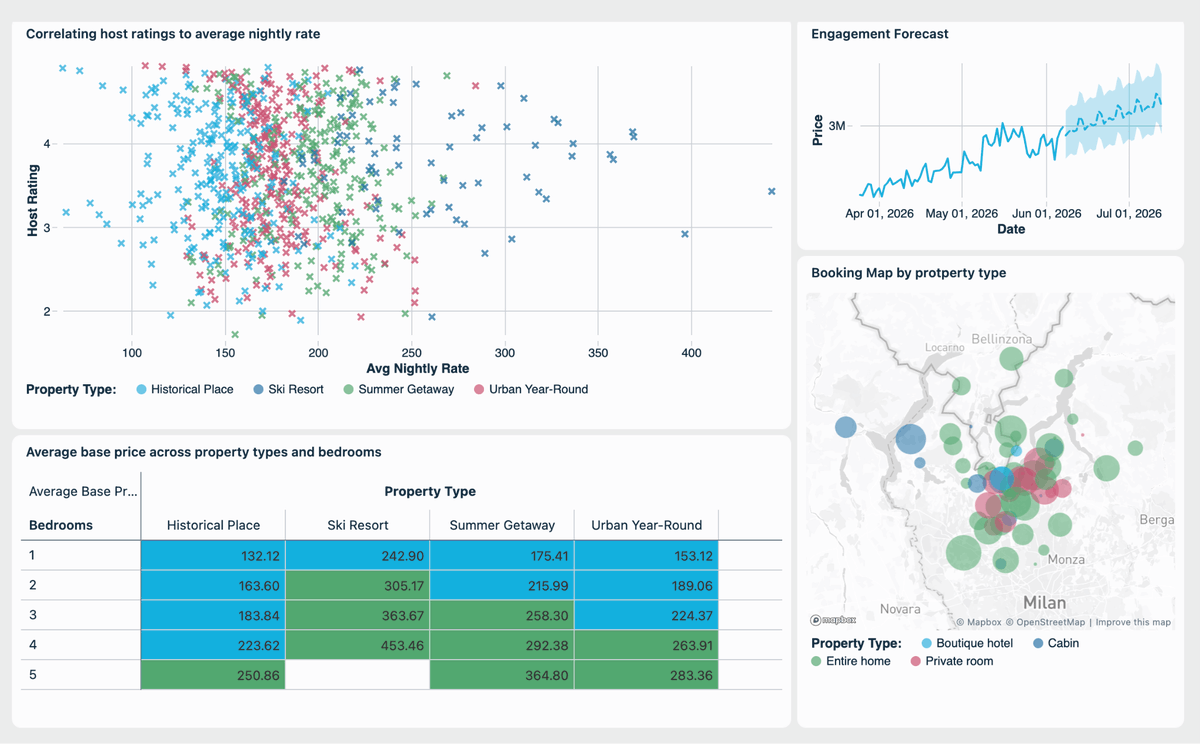Click the Host Rating axis title
Viewport: 1200px width, 744px height.
[33, 201]
